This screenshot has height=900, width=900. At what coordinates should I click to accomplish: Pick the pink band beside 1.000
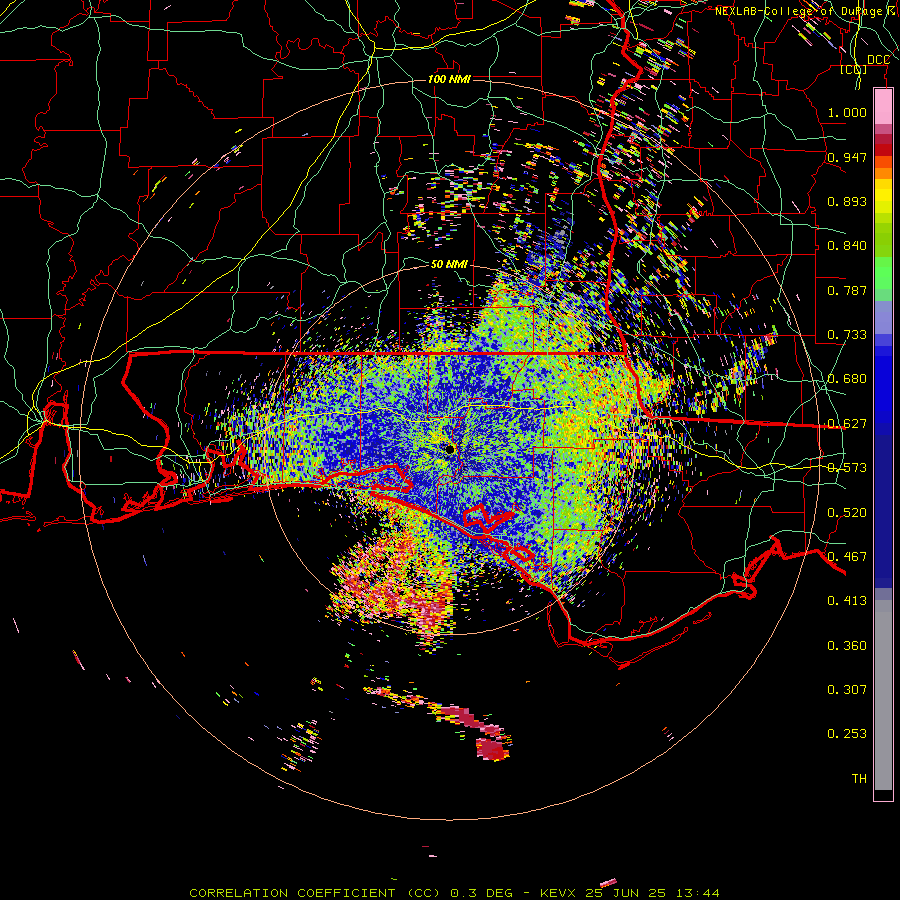click(883, 106)
